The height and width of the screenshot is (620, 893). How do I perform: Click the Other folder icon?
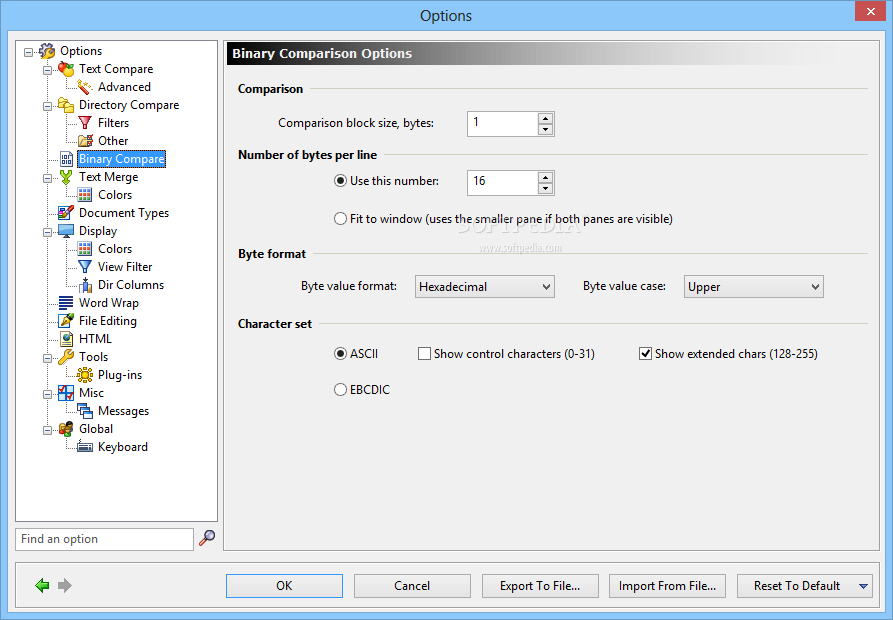point(85,141)
